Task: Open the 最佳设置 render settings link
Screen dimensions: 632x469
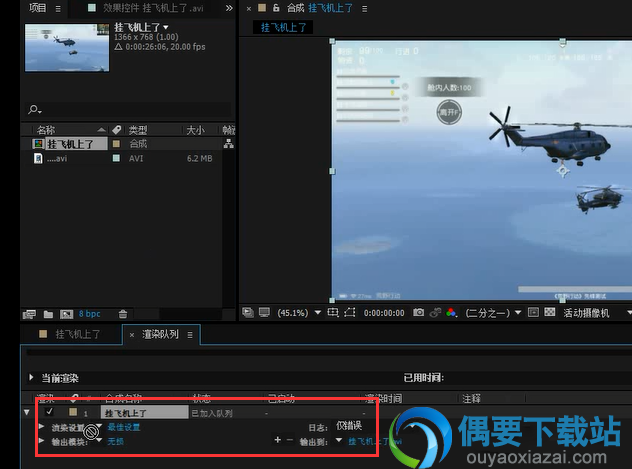Action: [x=124, y=427]
